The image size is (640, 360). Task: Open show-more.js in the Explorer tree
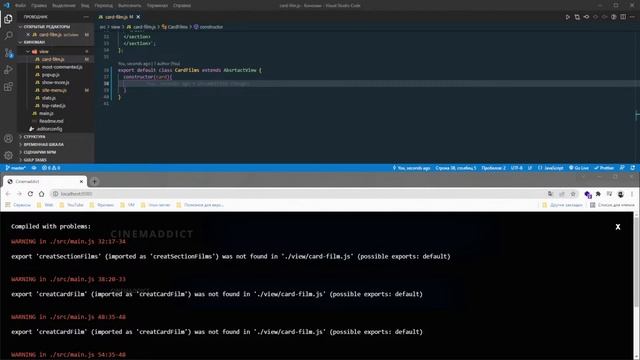55,82
